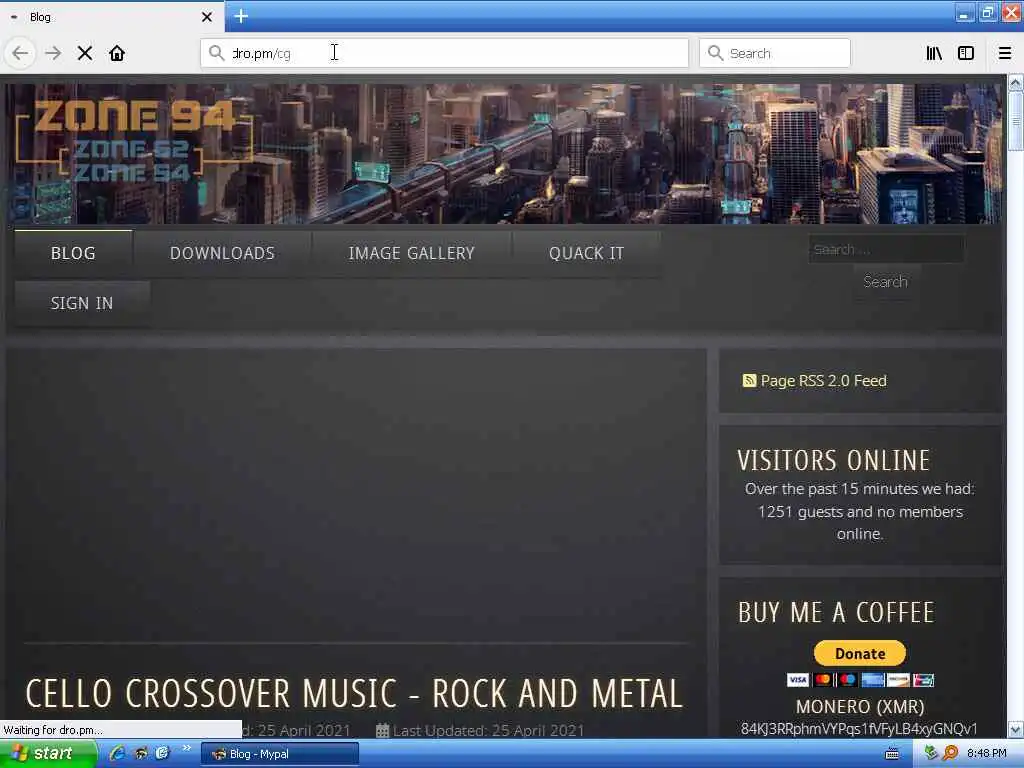Image resolution: width=1024 pixels, height=768 pixels.
Task: Toggle the sidebar view icon
Action: 966,53
